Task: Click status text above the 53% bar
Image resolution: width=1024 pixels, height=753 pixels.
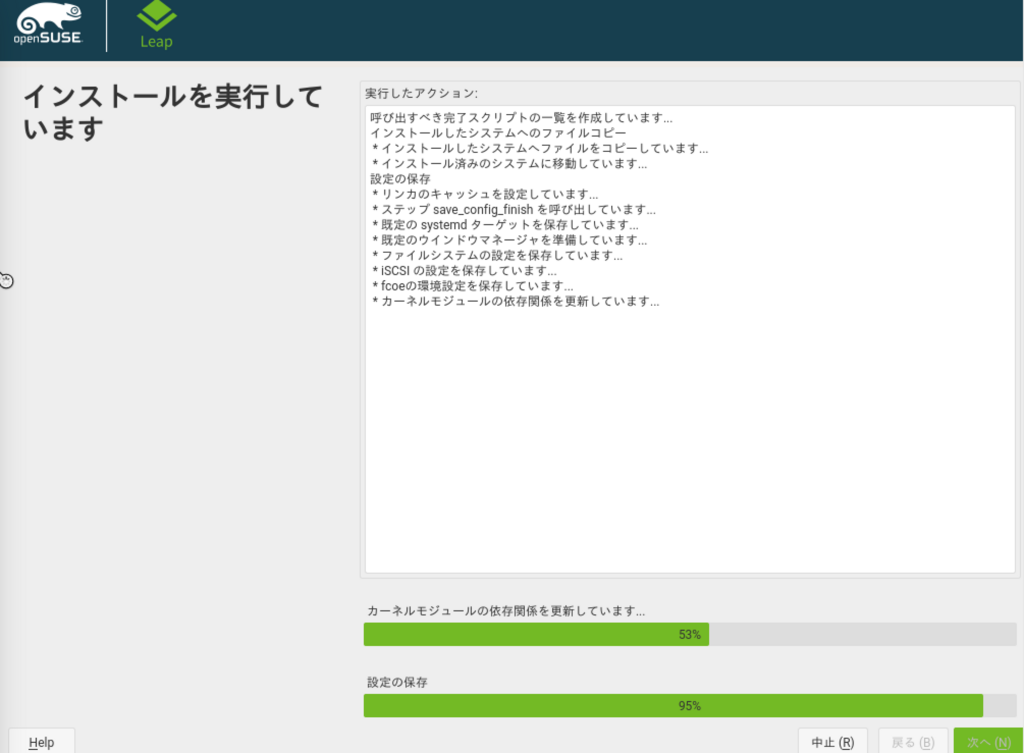Action: pyautogui.click(x=505, y=611)
